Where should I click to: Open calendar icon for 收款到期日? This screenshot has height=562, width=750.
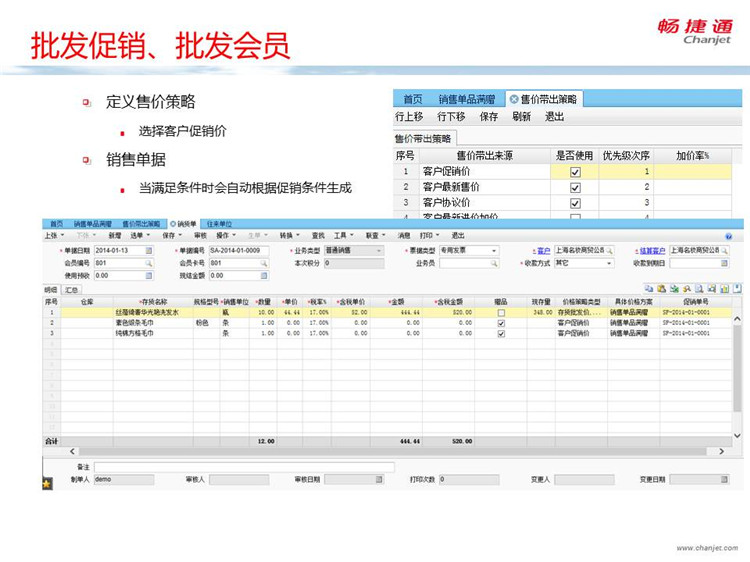(724, 263)
